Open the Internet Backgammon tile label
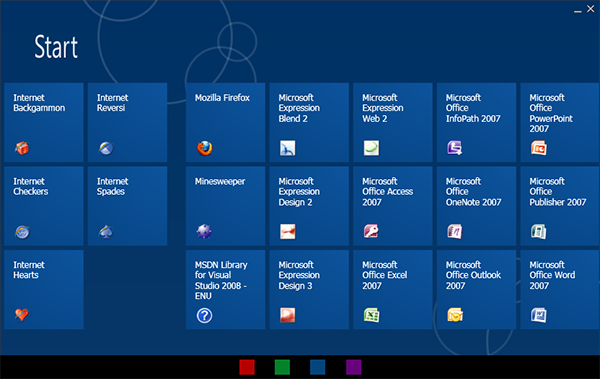 coord(39,103)
